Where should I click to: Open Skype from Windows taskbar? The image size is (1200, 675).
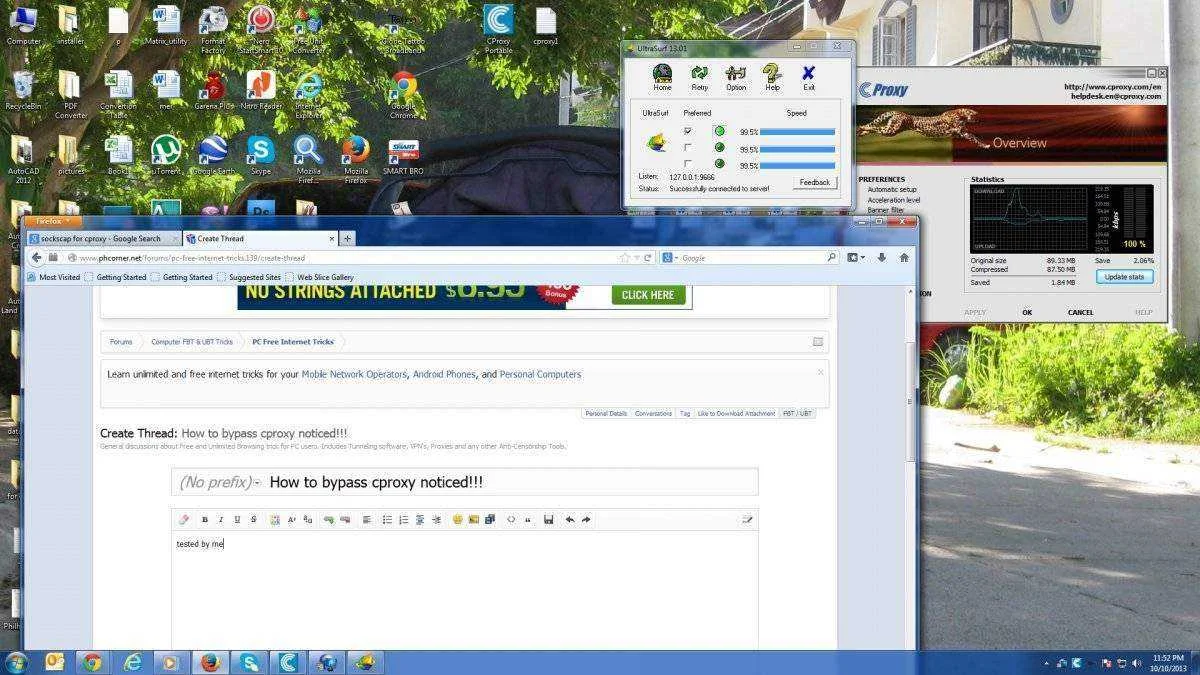coord(248,662)
